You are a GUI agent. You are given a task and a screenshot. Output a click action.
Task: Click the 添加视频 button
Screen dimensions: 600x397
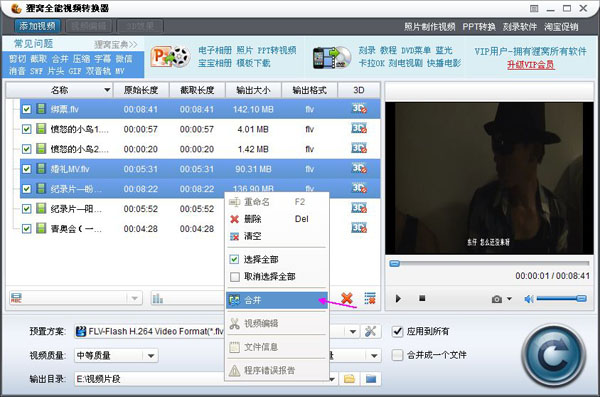pos(37,26)
